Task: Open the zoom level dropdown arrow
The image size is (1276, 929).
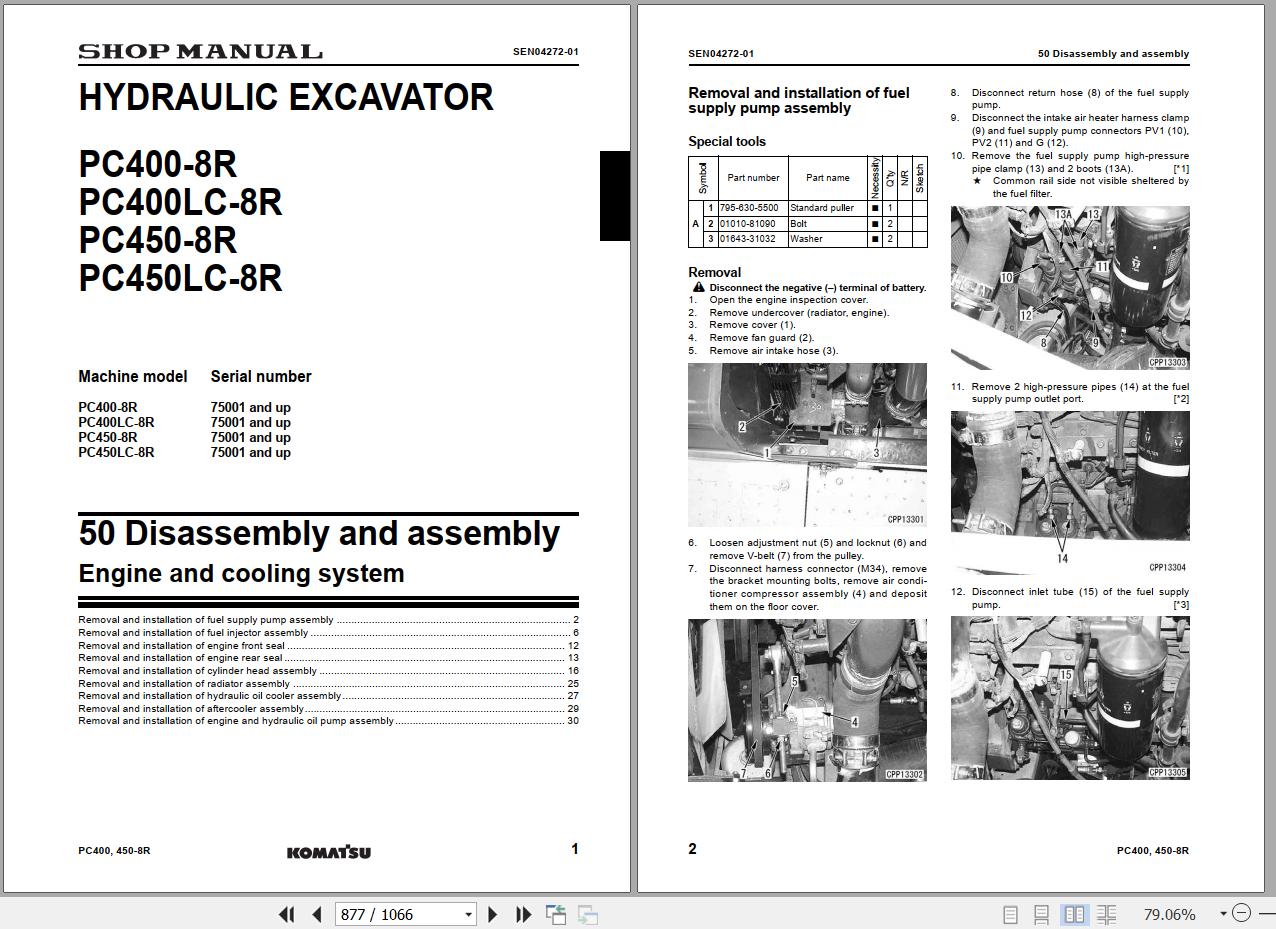Action: tap(1223, 913)
